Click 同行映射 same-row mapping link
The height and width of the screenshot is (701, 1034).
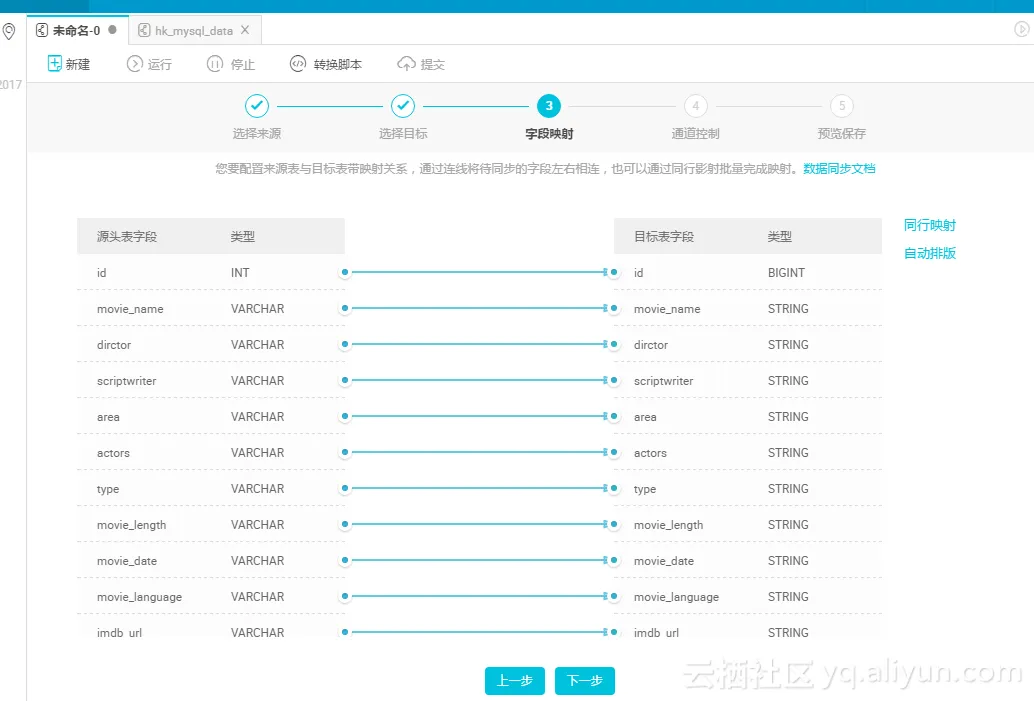tap(930, 226)
